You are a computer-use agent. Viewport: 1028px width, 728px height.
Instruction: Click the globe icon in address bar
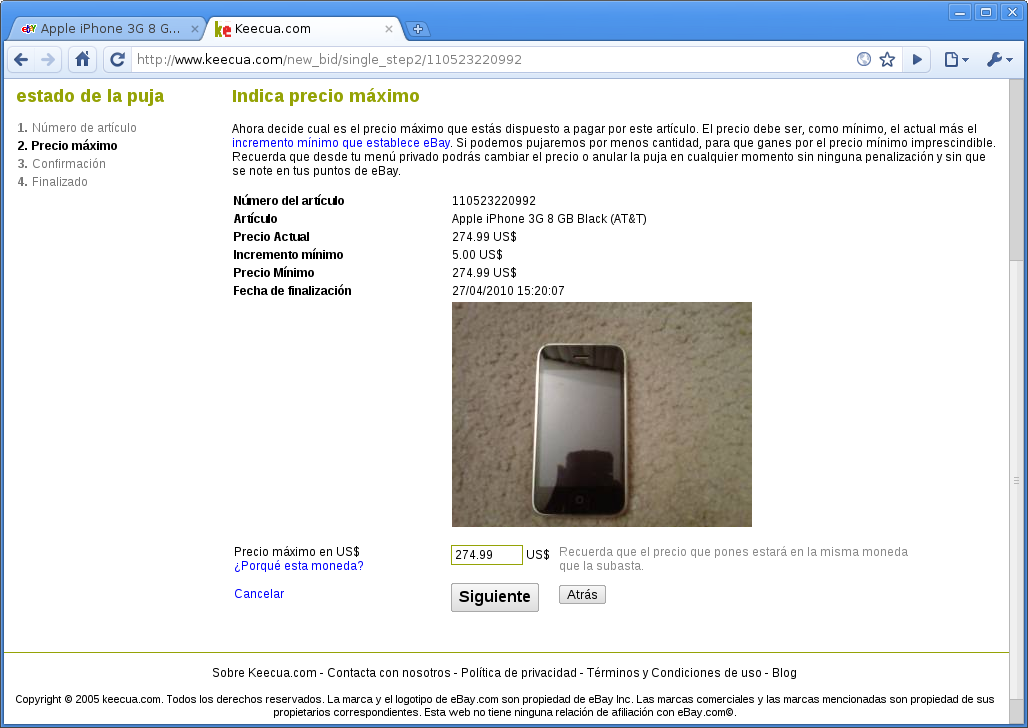(864, 60)
